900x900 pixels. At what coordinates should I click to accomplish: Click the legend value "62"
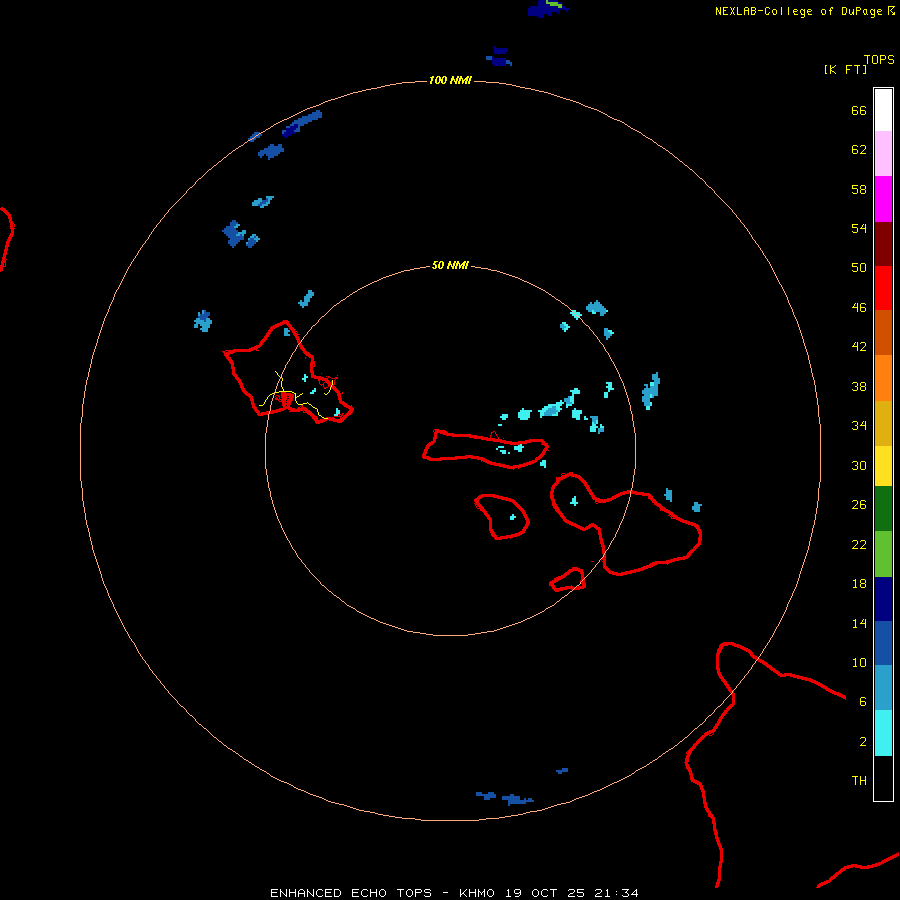pos(859,149)
